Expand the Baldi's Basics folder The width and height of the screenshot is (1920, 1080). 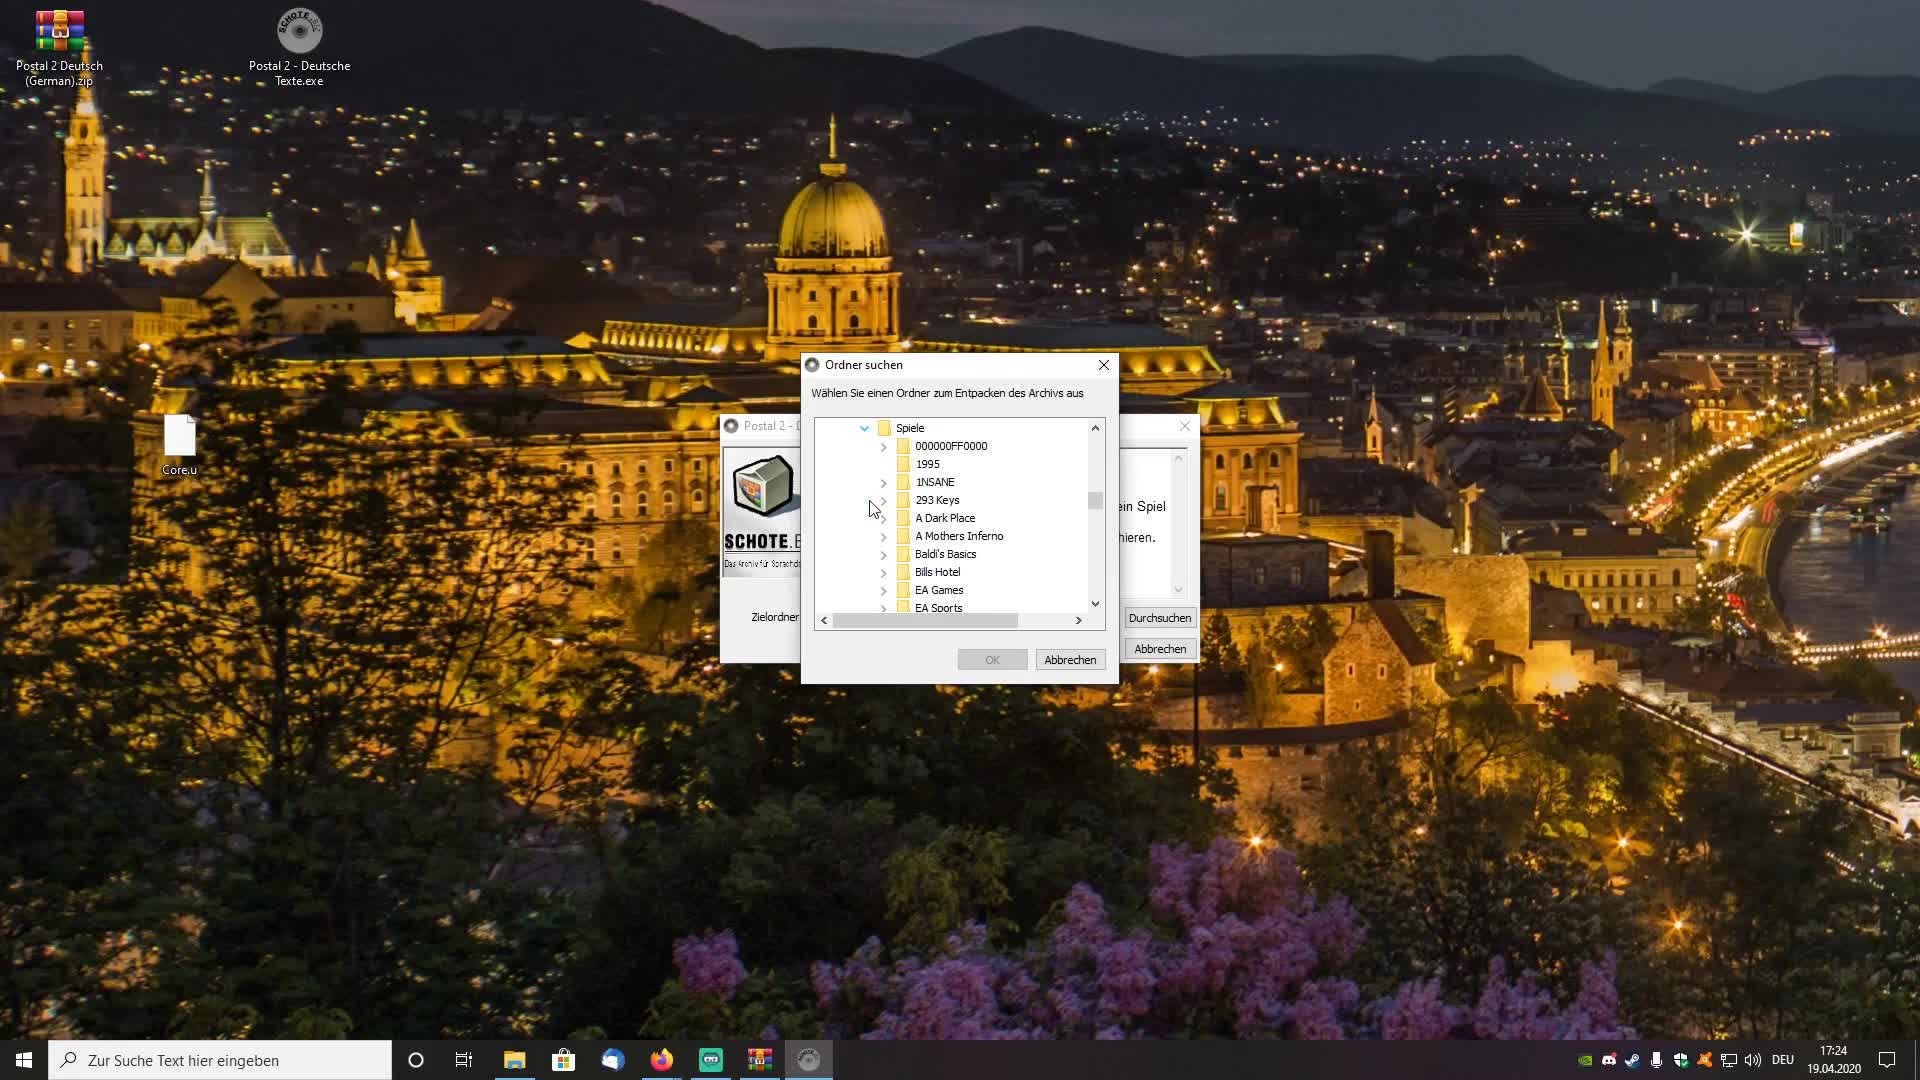[883, 555]
